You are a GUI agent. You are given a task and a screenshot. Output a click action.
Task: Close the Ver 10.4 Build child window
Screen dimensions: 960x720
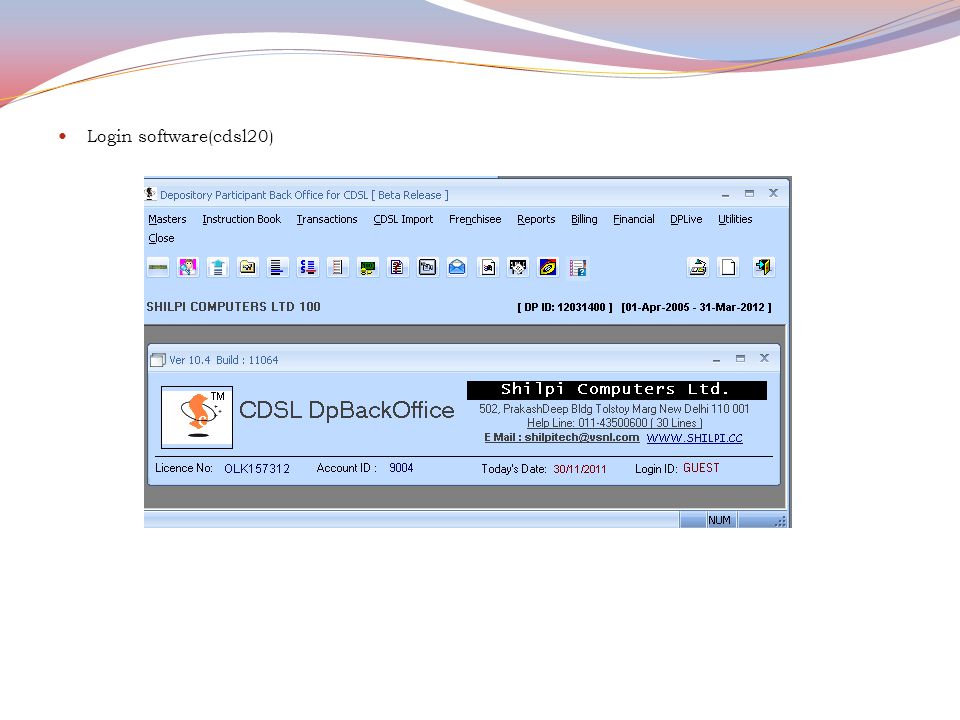tap(764, 358)
